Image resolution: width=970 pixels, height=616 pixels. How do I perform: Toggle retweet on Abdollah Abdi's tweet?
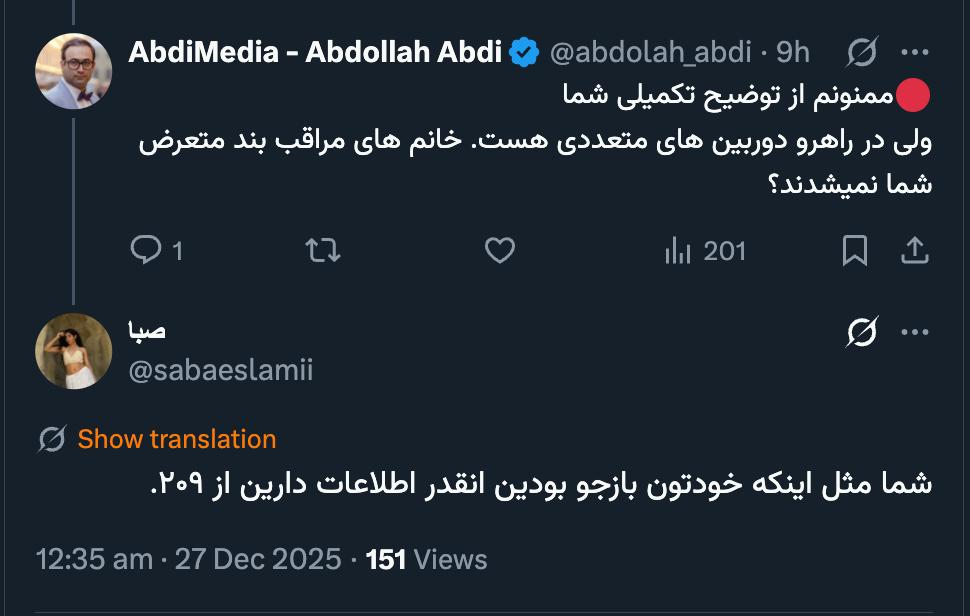(322, 252)
